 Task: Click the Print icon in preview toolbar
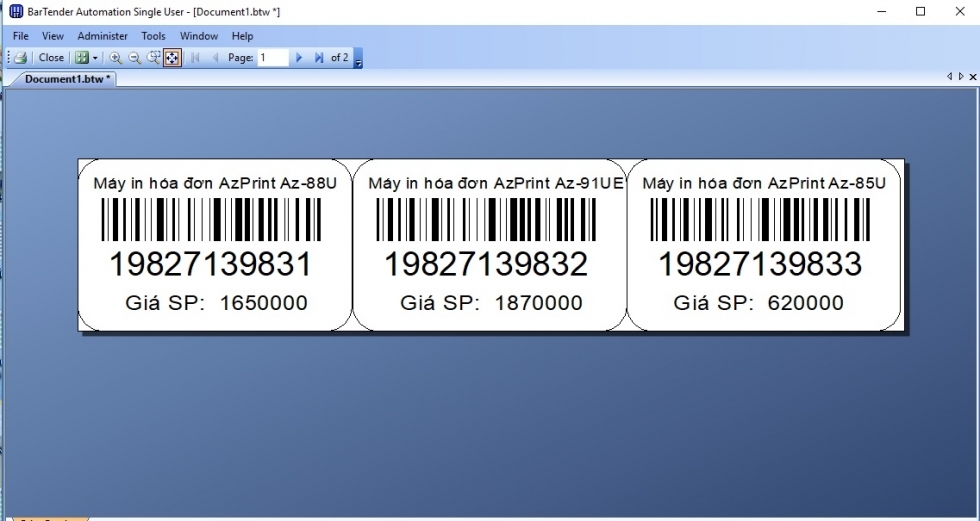pyautogui.click(x=21, y=57)
